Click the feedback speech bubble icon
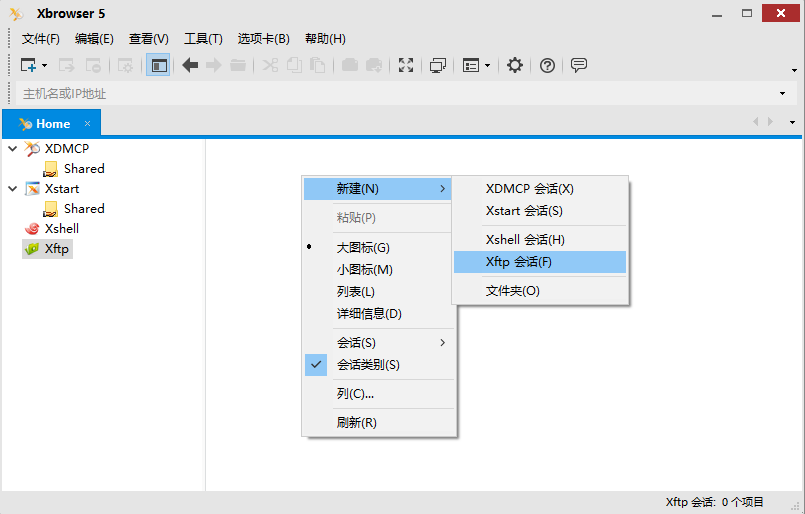This screenshot has height=514, width=805. [x=579, y=65]
